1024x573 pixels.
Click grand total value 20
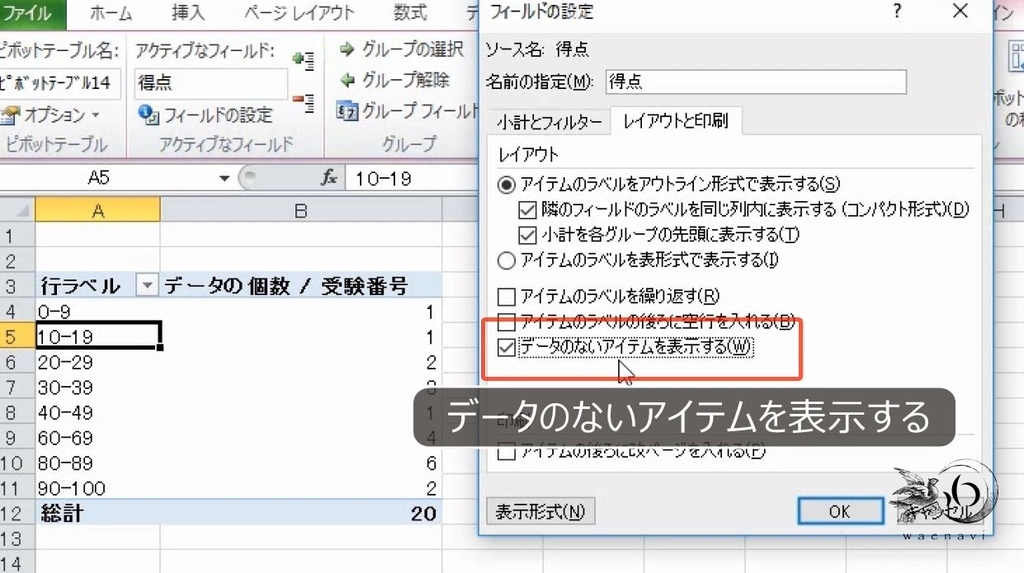tap(301, 514)
